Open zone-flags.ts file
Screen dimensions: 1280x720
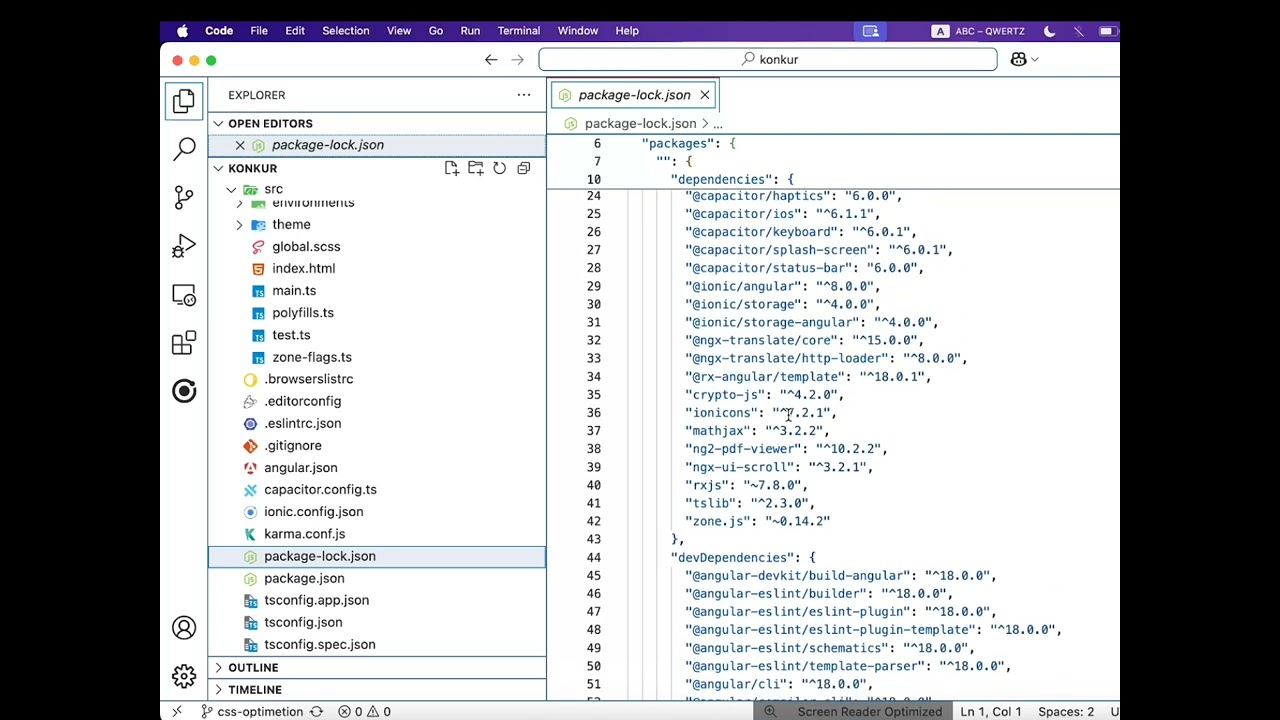312,357
